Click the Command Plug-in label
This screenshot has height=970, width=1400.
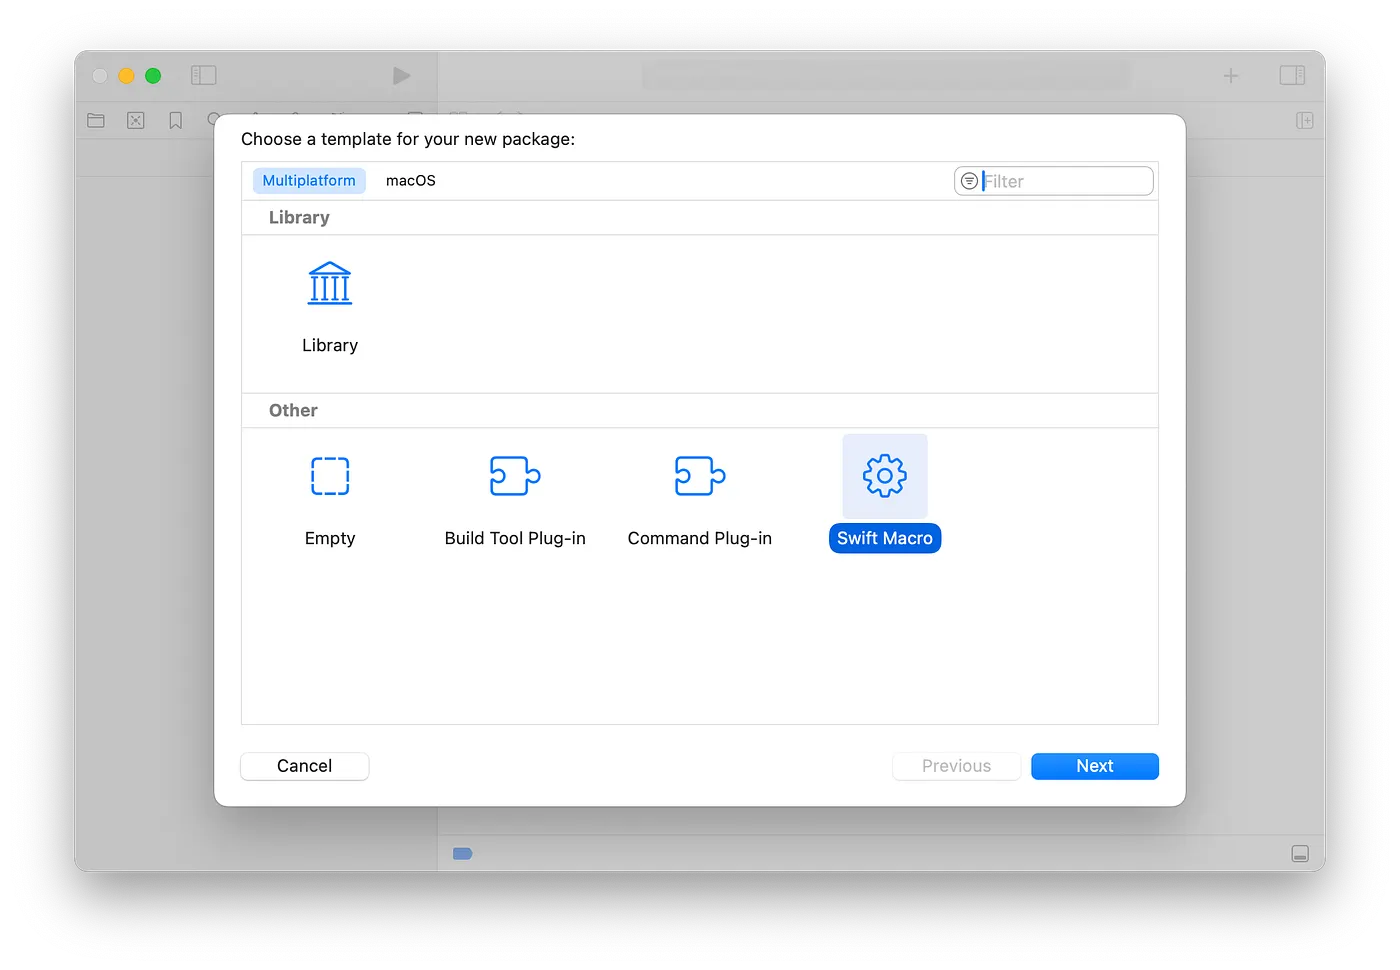click(700, 538)
